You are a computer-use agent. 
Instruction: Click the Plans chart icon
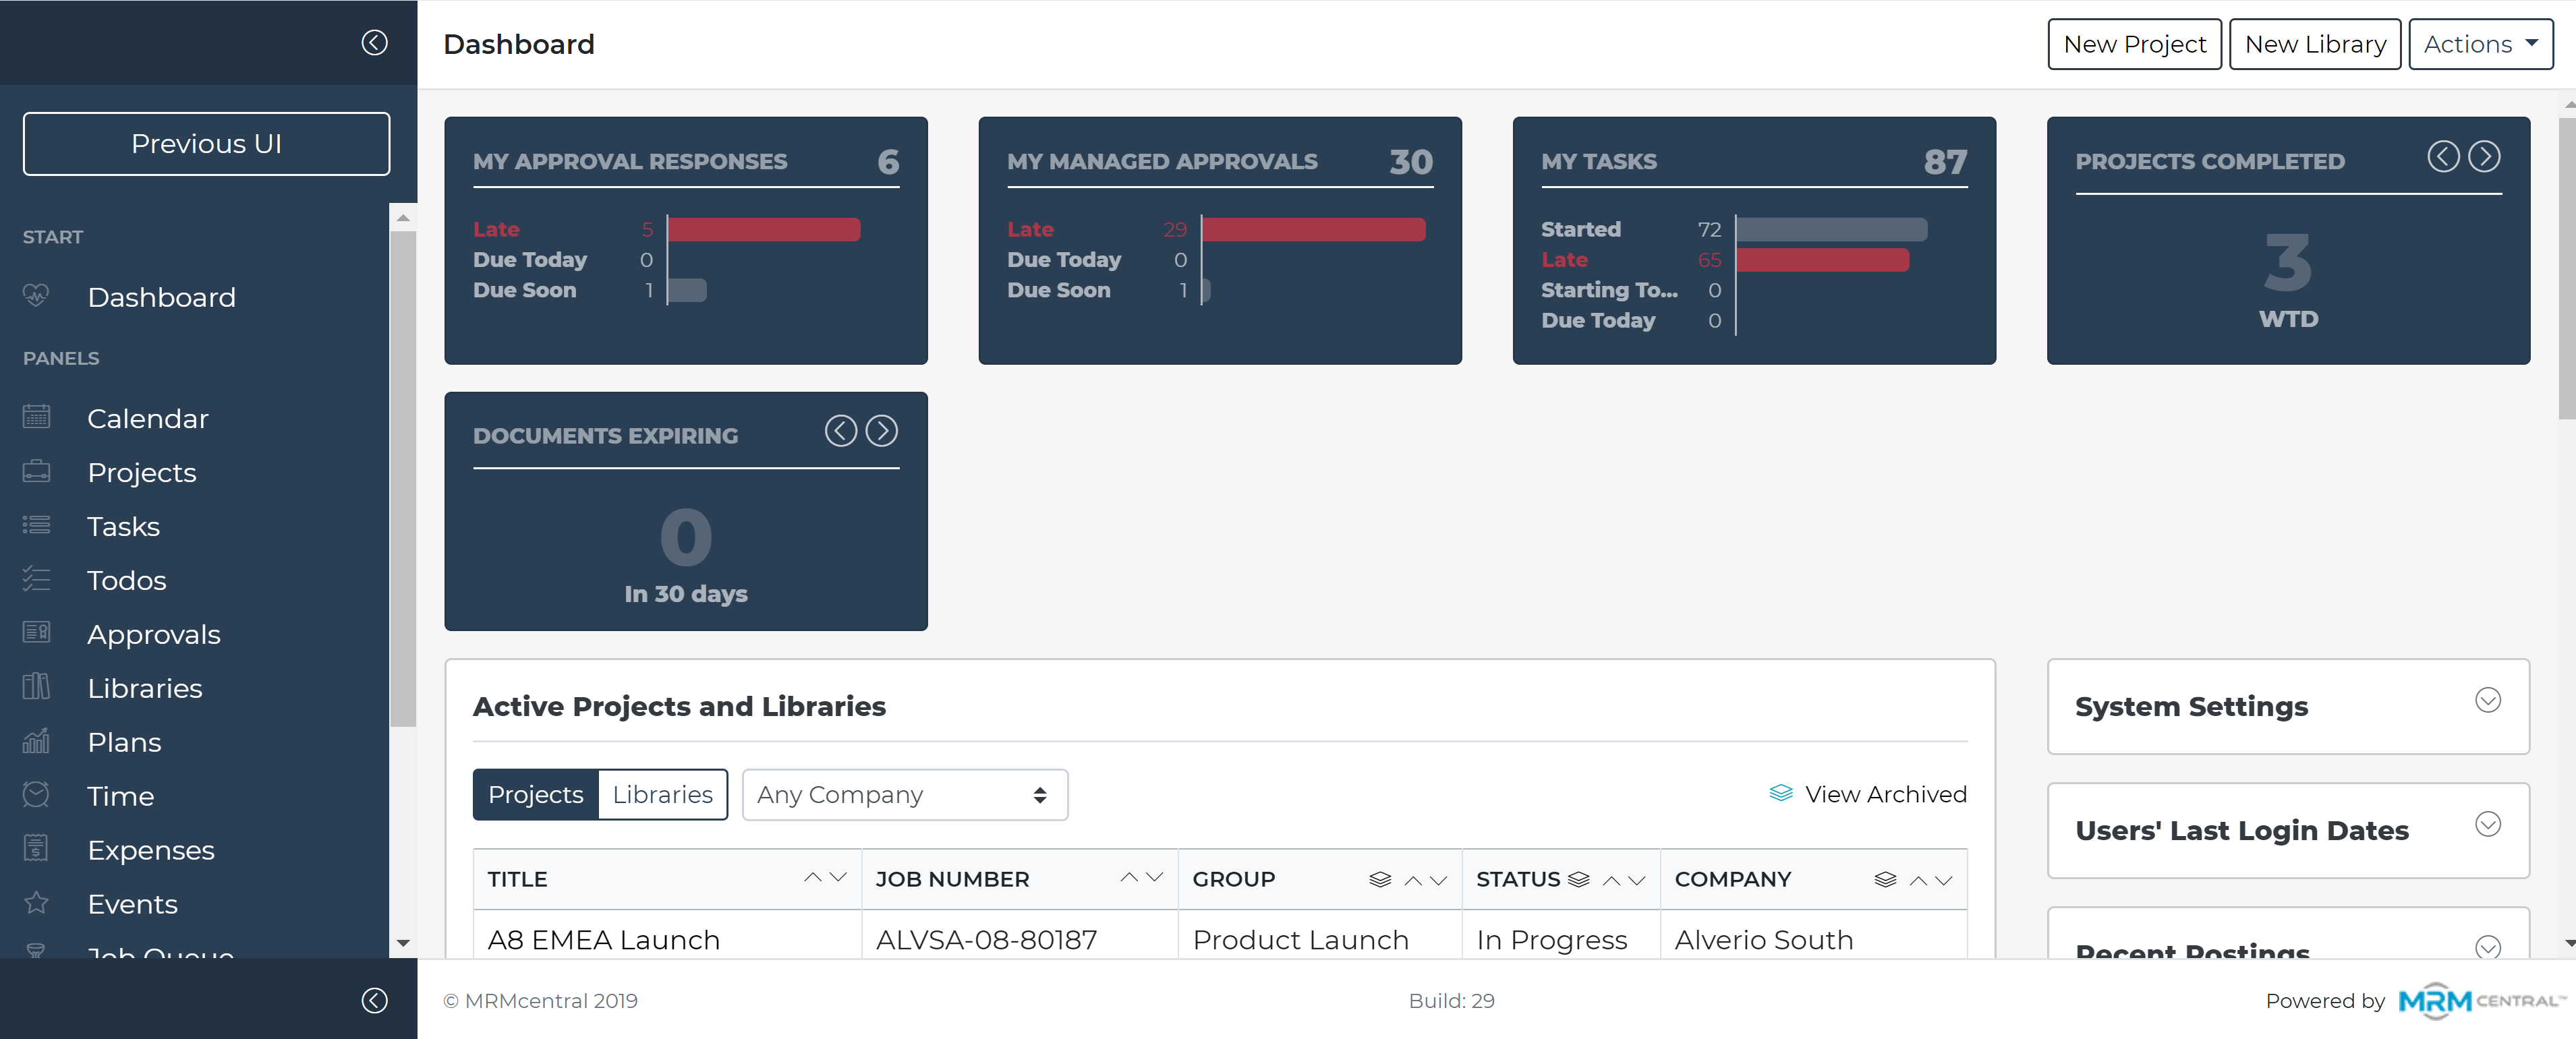36,741
